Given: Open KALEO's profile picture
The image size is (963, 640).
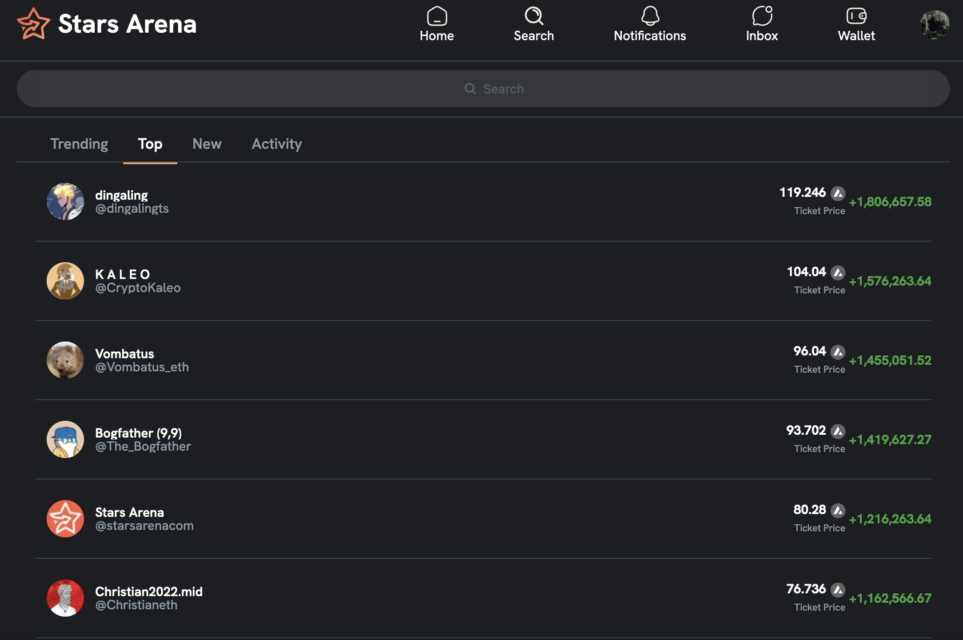Looking at the screenshot, I should click(65, 281).
